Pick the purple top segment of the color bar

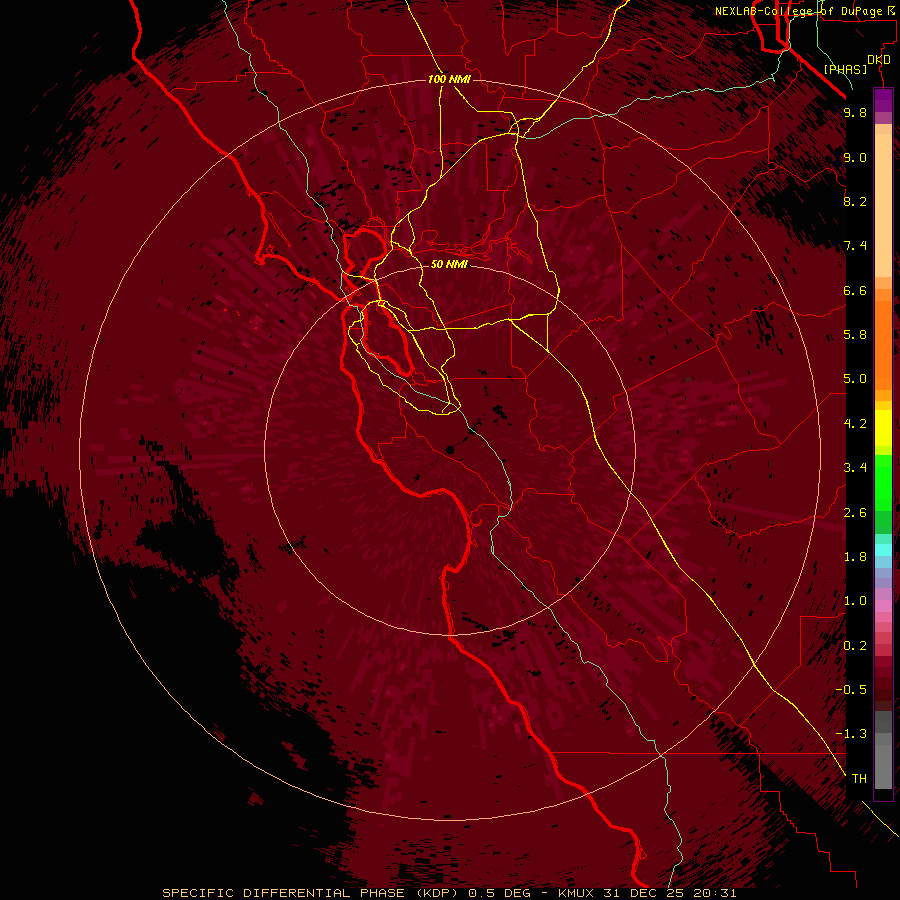pyautogui.click(x=883, y=100)
